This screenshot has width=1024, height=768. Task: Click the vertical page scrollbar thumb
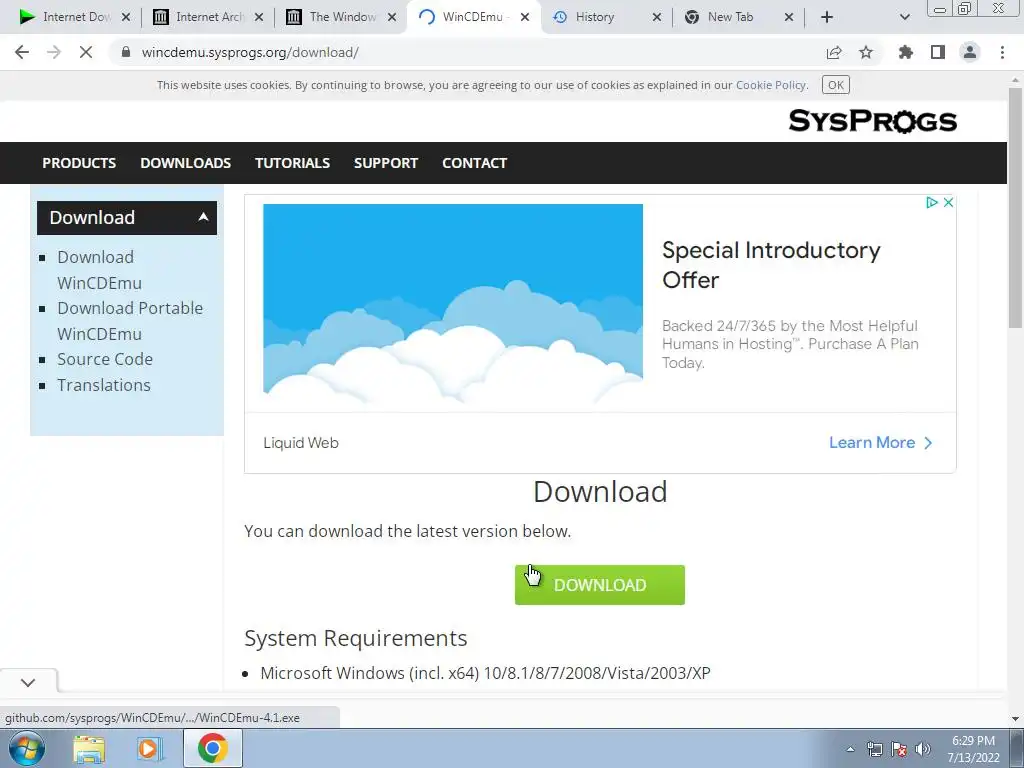[1015, 209]
